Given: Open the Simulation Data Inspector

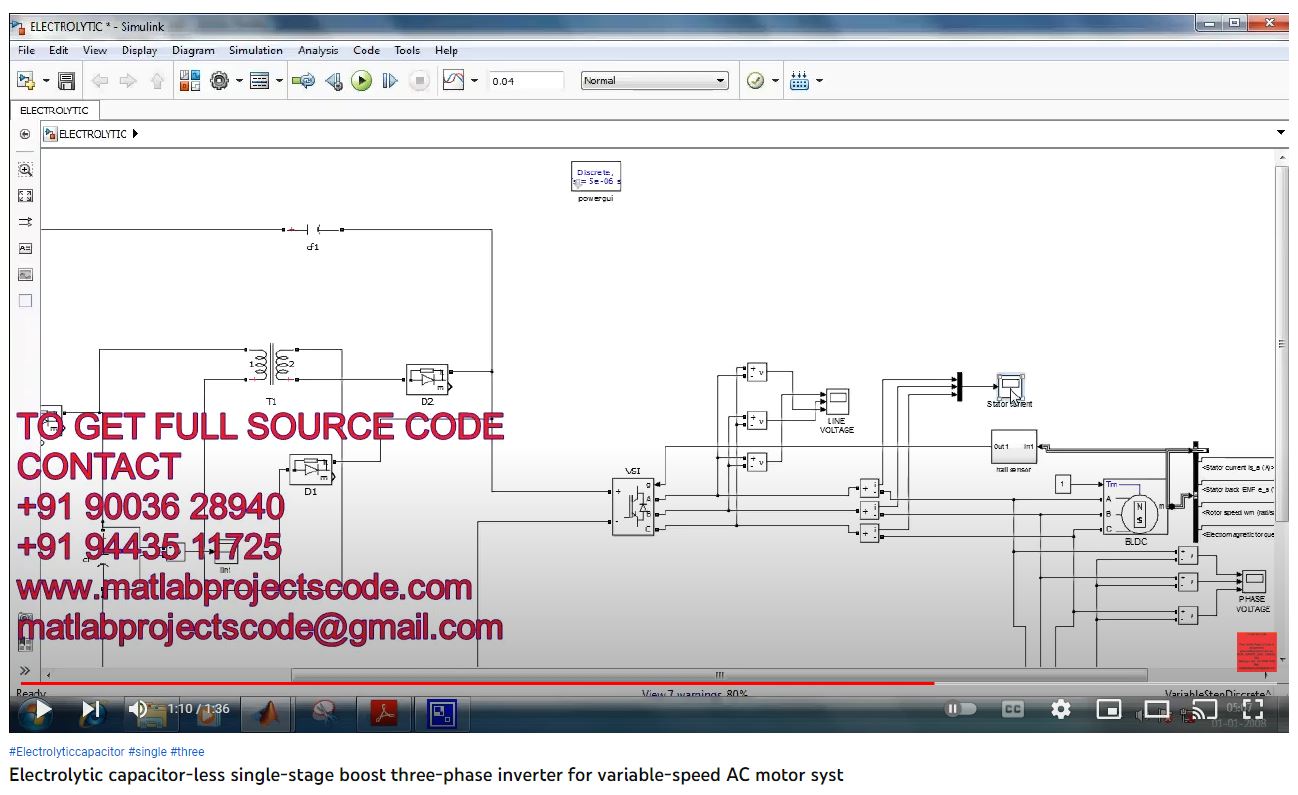Looking at the screenshot, I should click(x=454, y=81).
